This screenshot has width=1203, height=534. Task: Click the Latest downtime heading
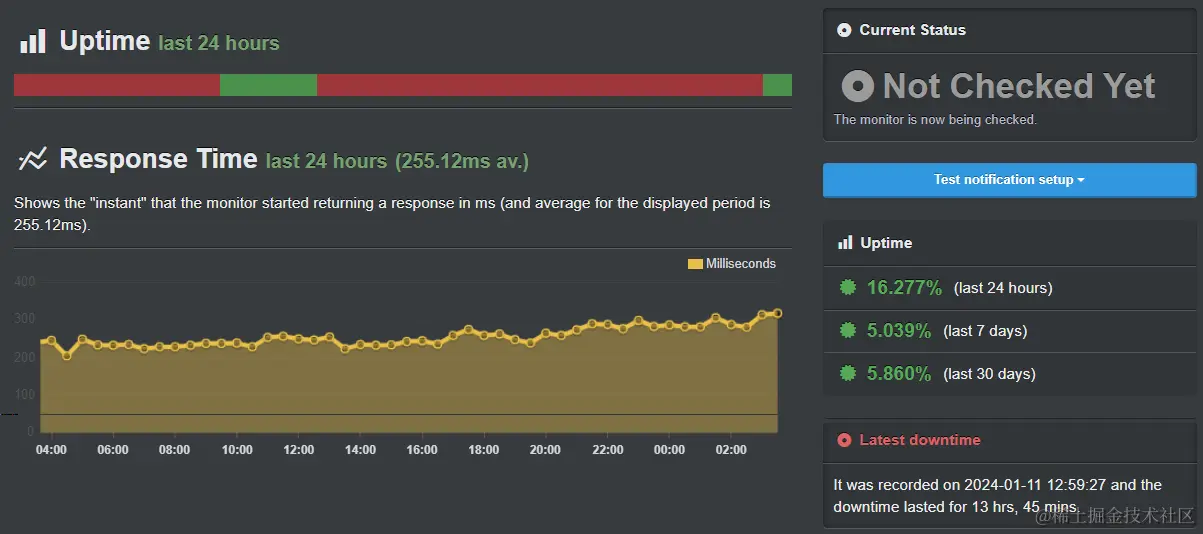[919, 440]
